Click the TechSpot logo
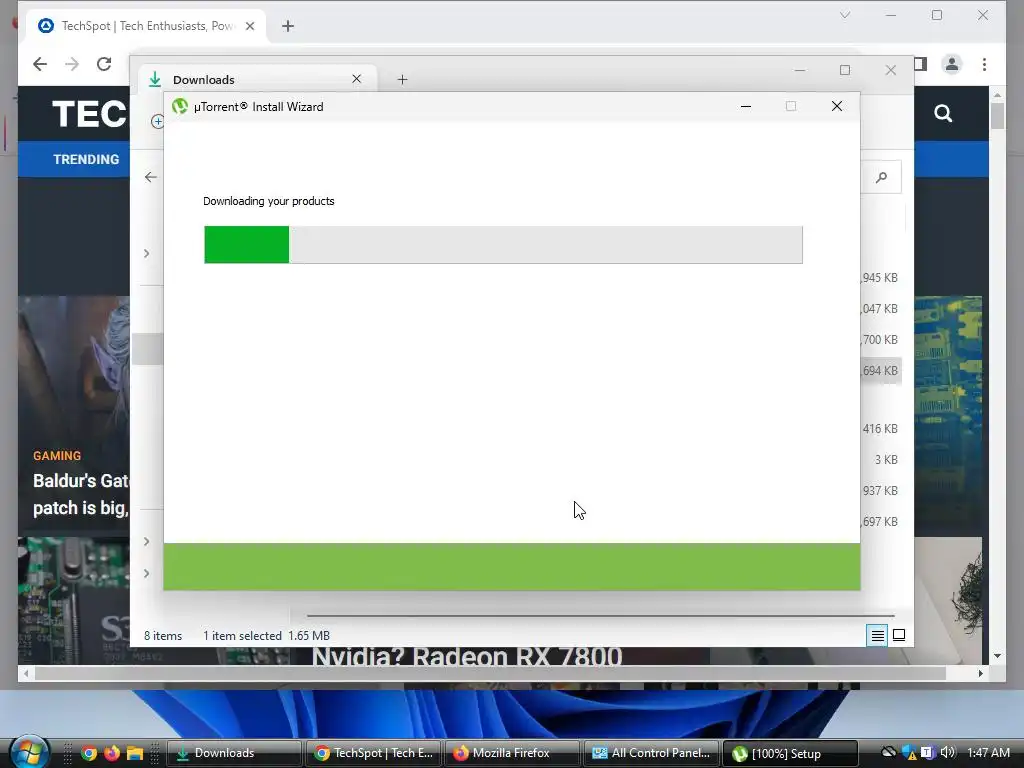 (x=89, y=114)
